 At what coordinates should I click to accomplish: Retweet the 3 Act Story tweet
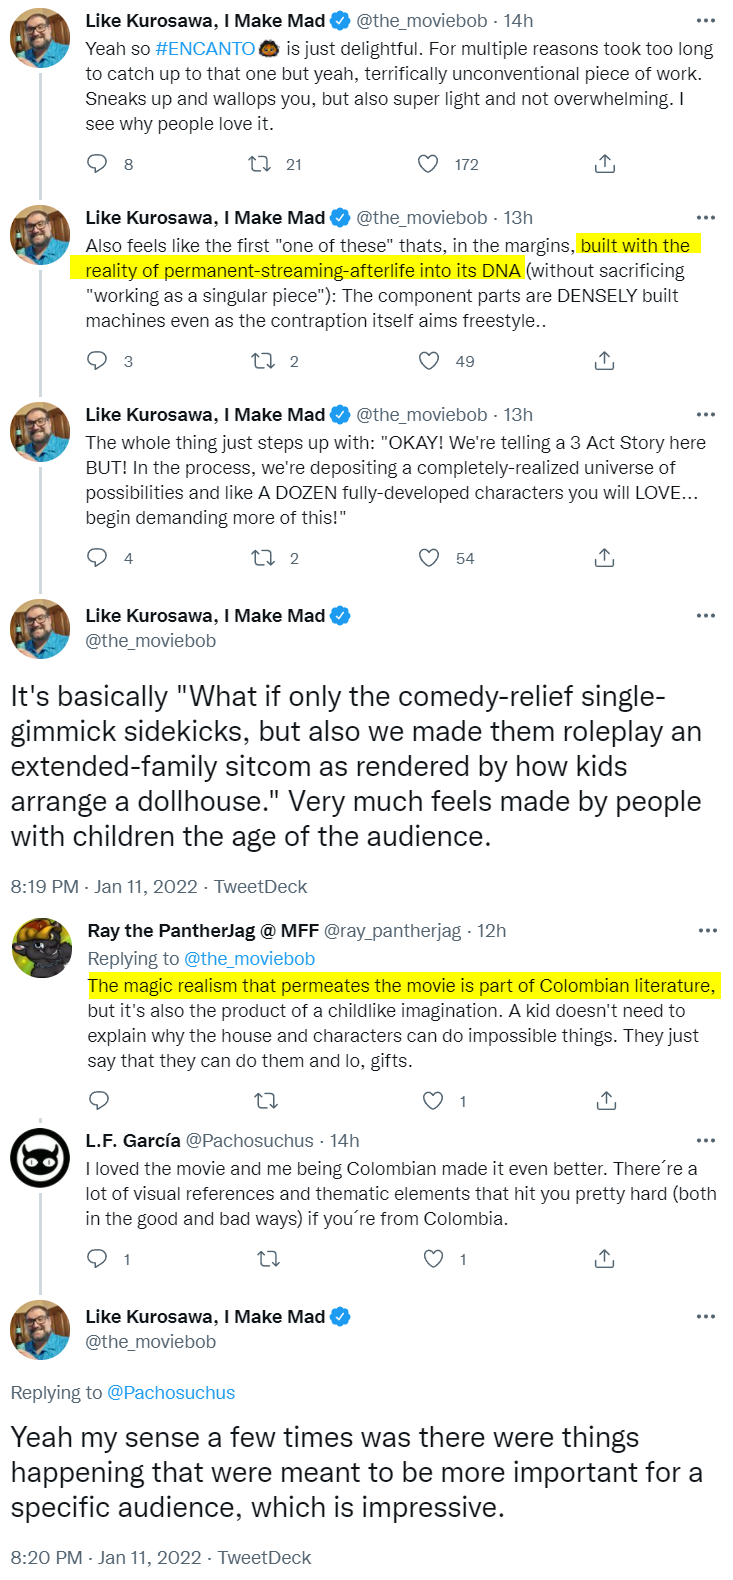pyautogui.click(x=262, y=558)
